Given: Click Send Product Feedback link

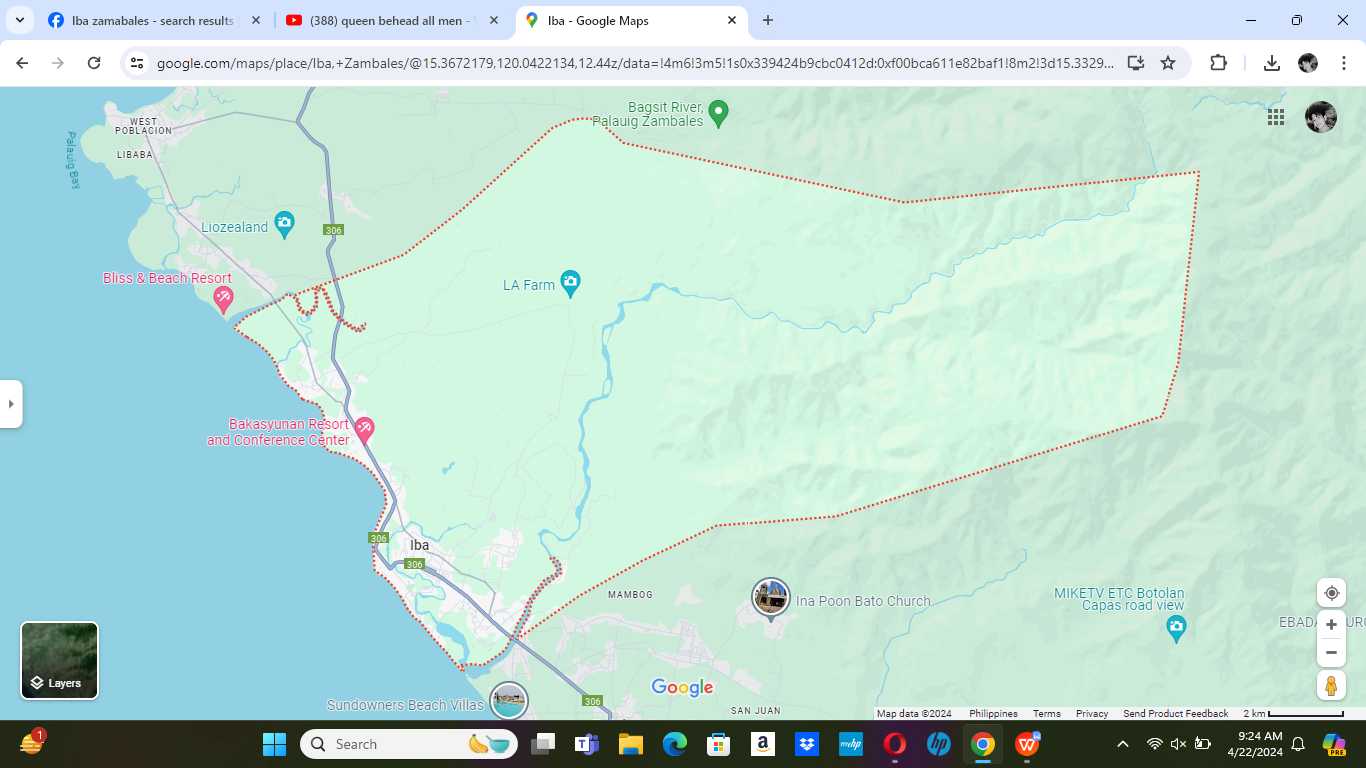Looking at the screenshot, I should pyautogui.click(x=1175, y=714).
